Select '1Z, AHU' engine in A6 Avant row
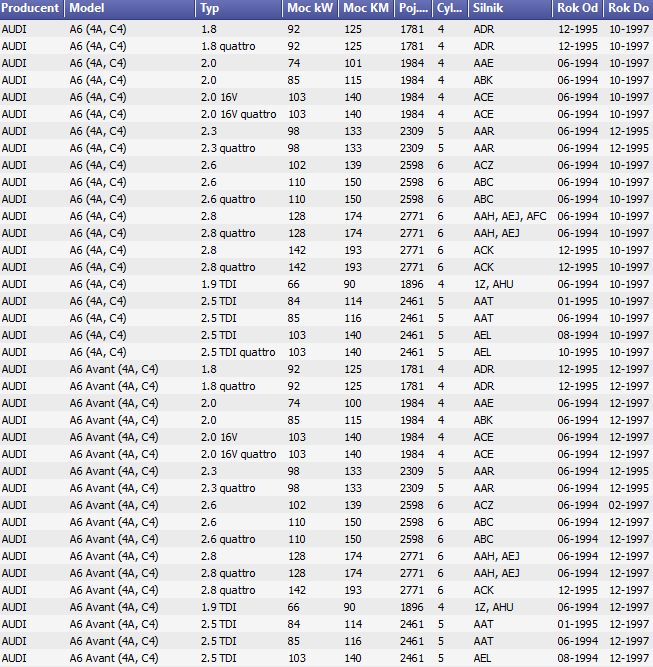This screenshot has width=653, height=667. (x=493, y=607)
